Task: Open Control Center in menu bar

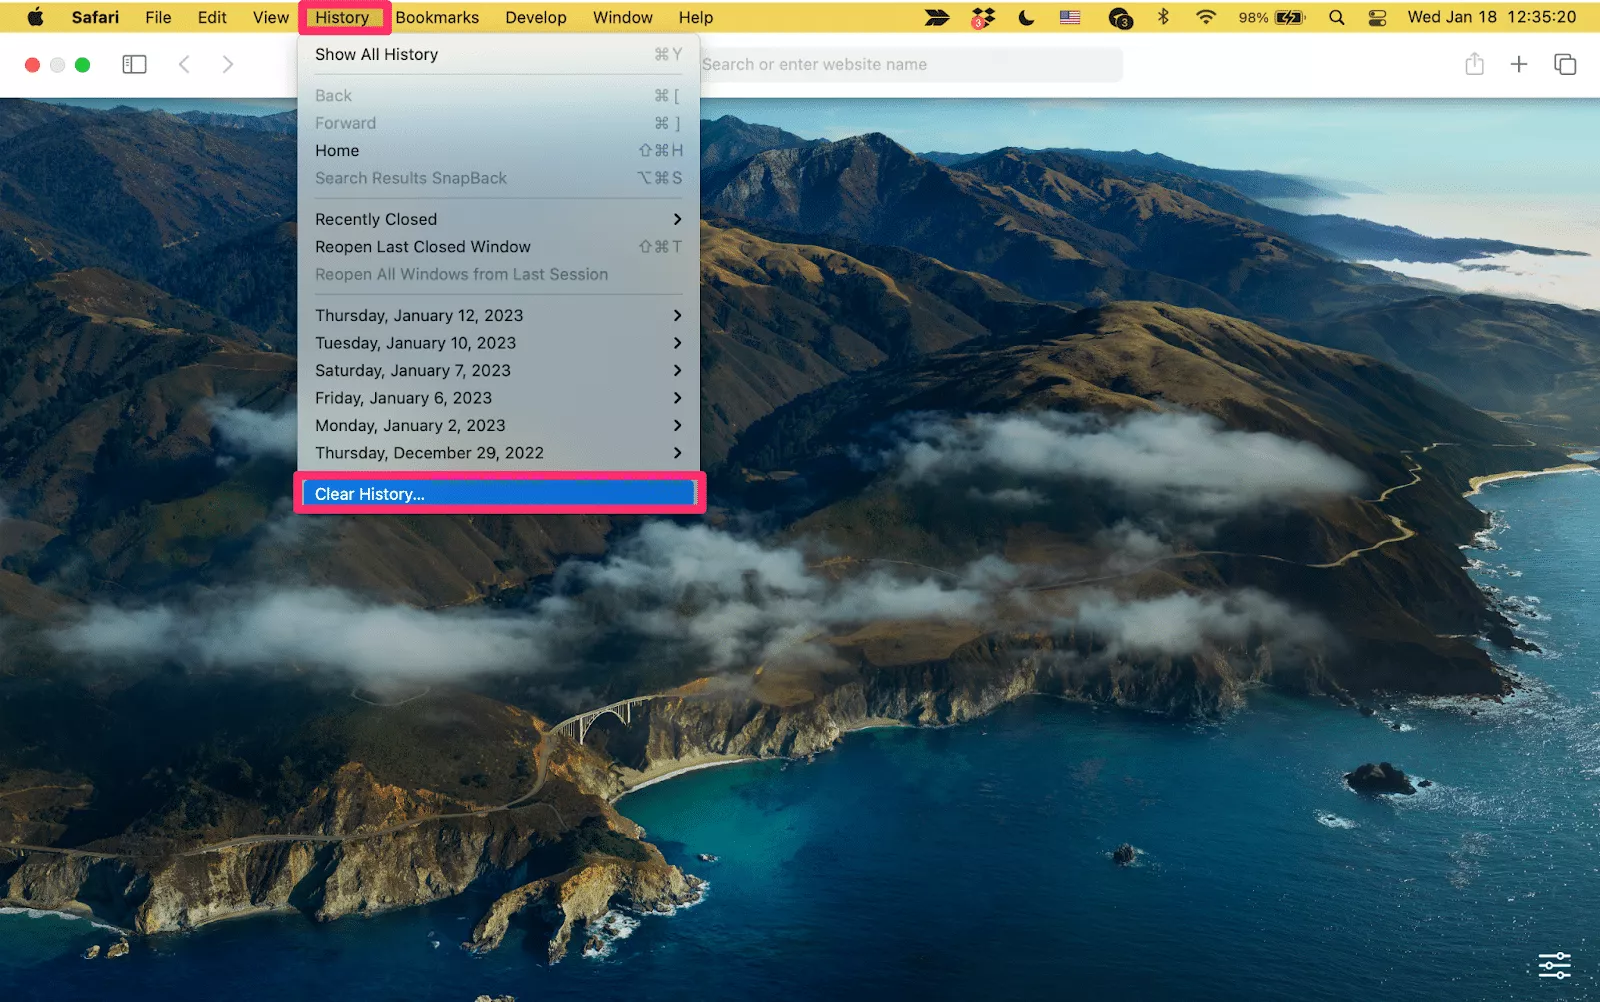Action: (x=1377, y=17)
